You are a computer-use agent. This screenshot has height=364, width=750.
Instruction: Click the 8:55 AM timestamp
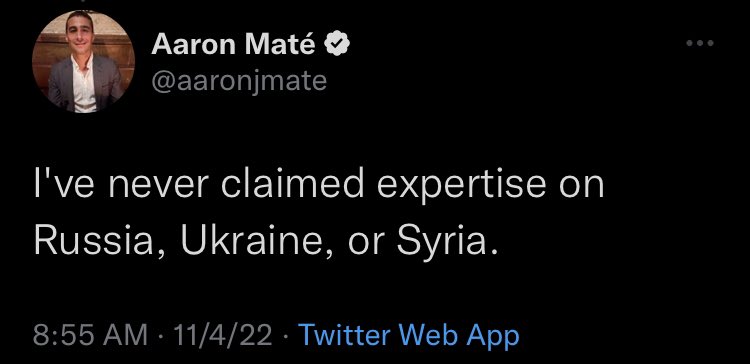tap(90, 335)
